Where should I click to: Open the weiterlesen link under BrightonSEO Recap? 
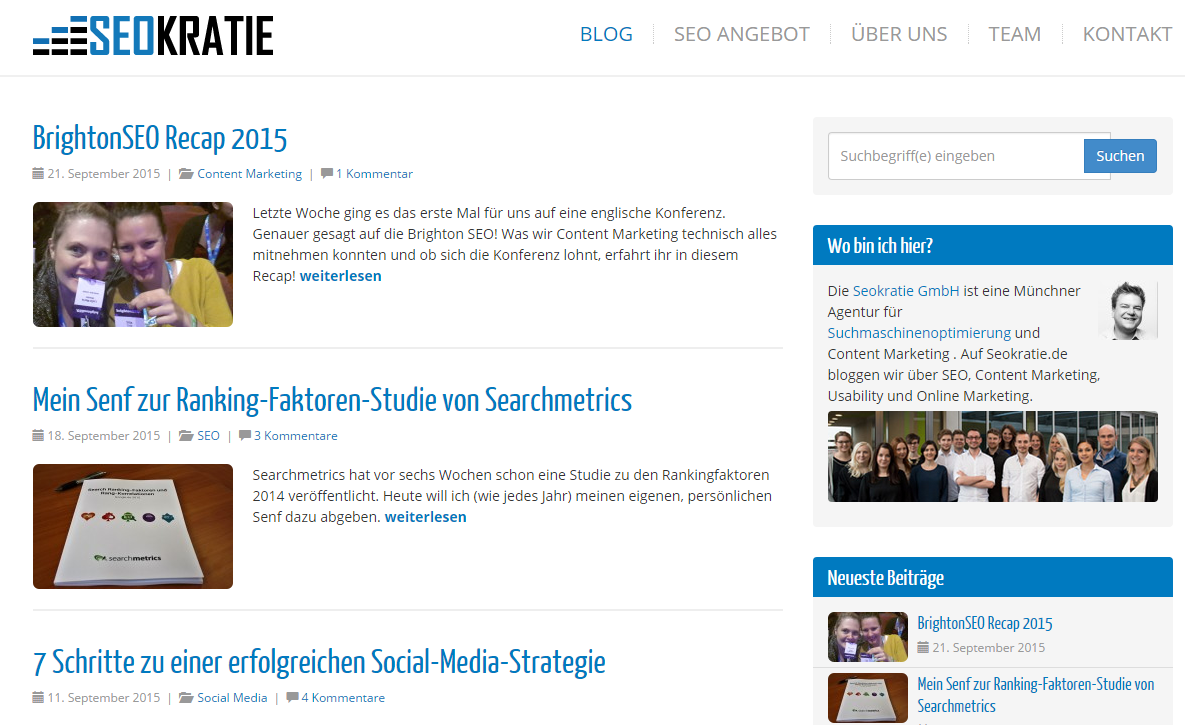coord(340,275)
